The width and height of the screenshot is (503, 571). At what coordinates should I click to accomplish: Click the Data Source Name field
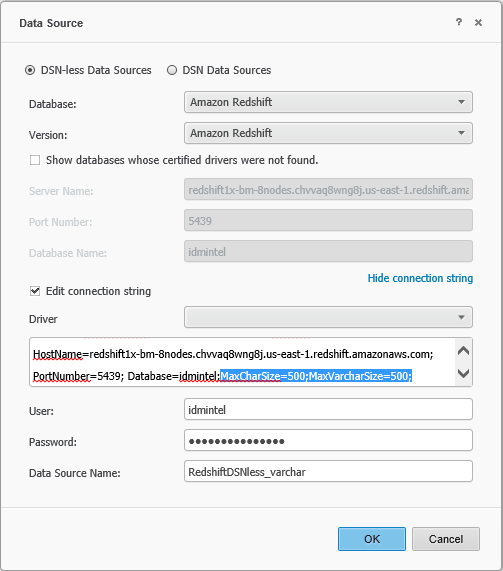click(x=328, y=471)
